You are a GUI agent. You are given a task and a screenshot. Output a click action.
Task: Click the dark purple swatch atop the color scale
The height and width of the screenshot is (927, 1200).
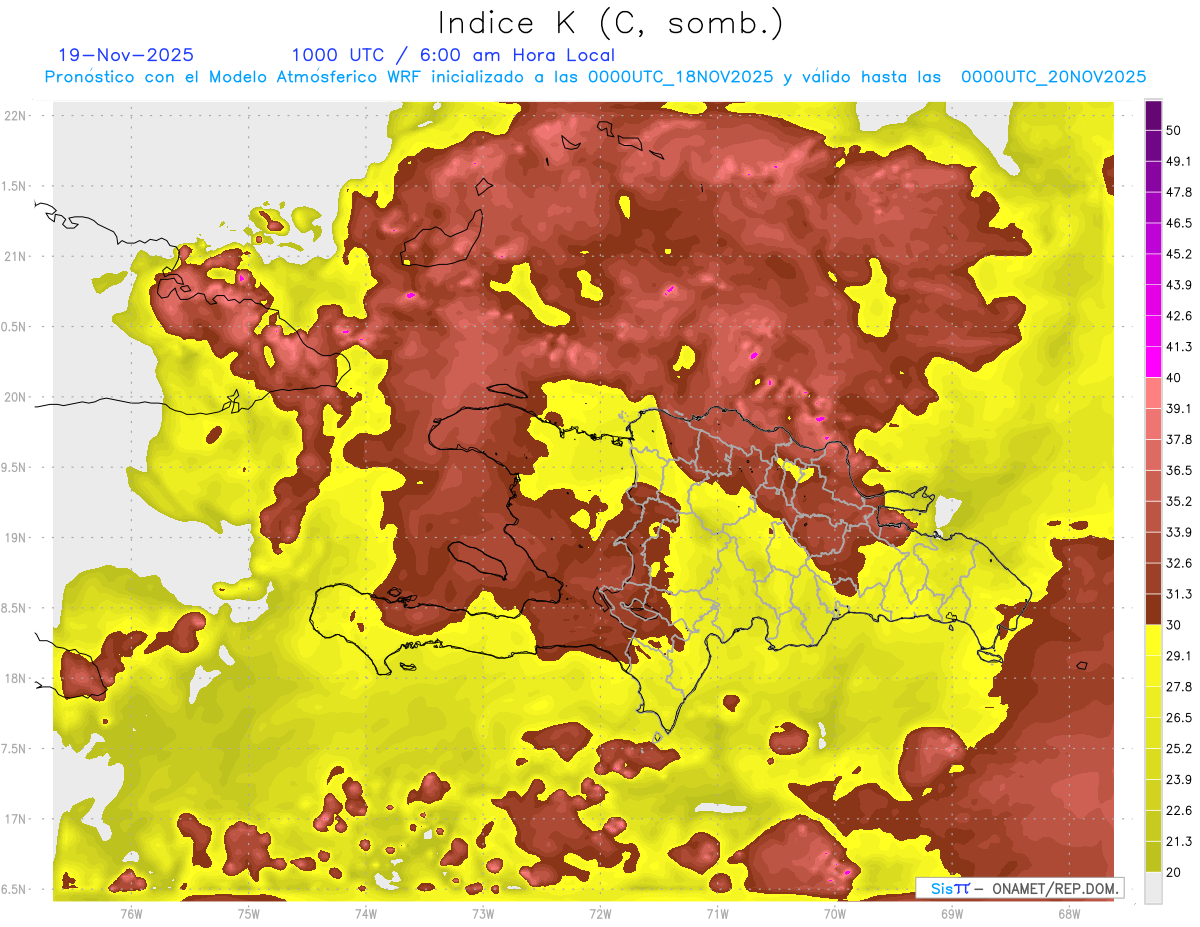point(1153,115)
